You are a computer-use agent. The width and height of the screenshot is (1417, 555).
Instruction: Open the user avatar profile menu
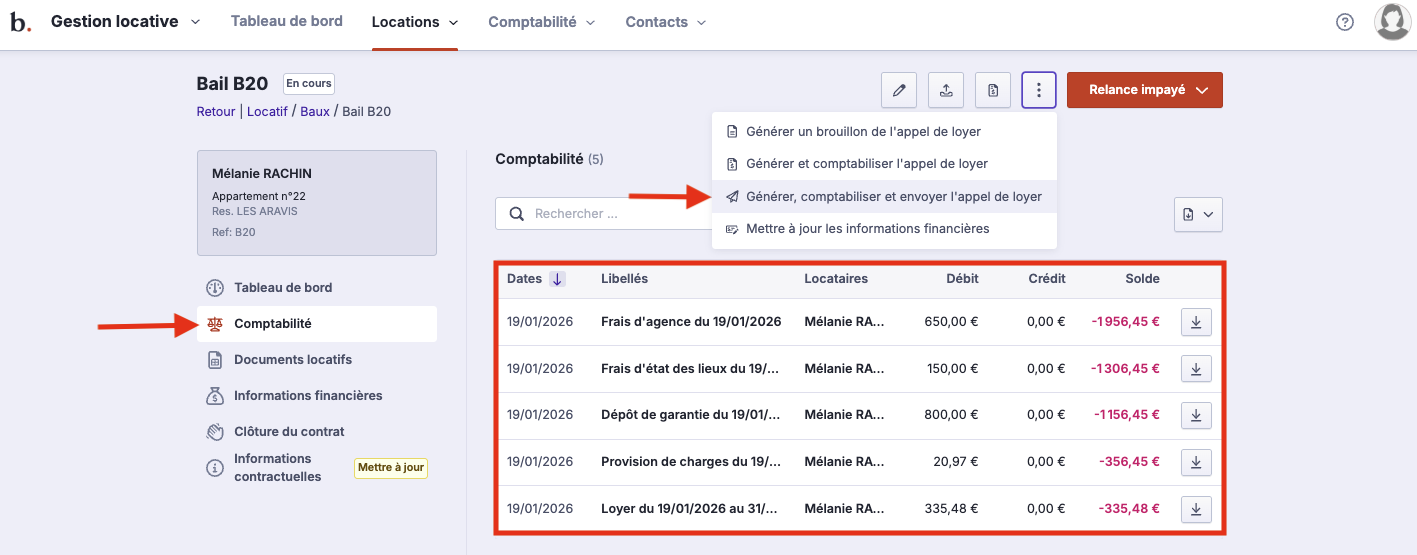point(1392,22)
